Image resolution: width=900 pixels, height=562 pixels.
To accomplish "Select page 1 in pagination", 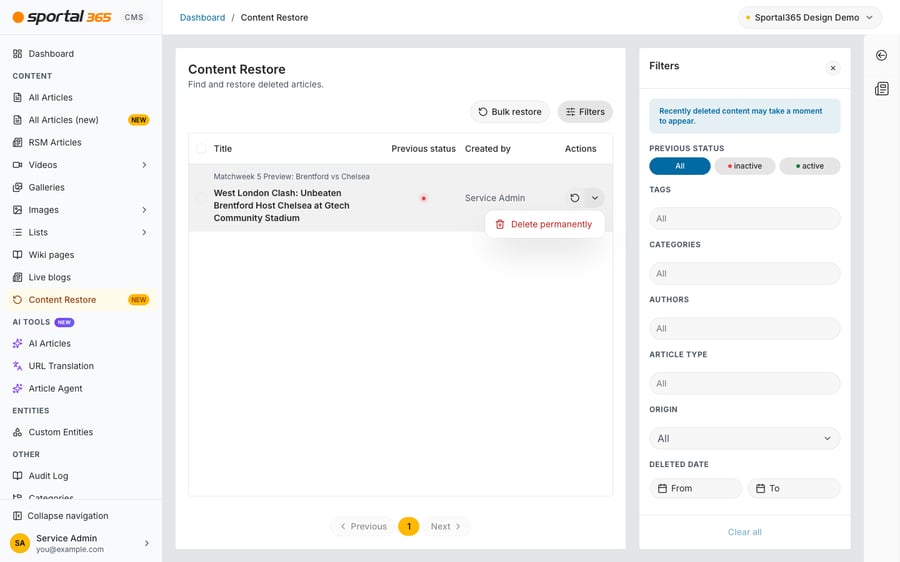I will pyautogui.click(x=409, y=526).
